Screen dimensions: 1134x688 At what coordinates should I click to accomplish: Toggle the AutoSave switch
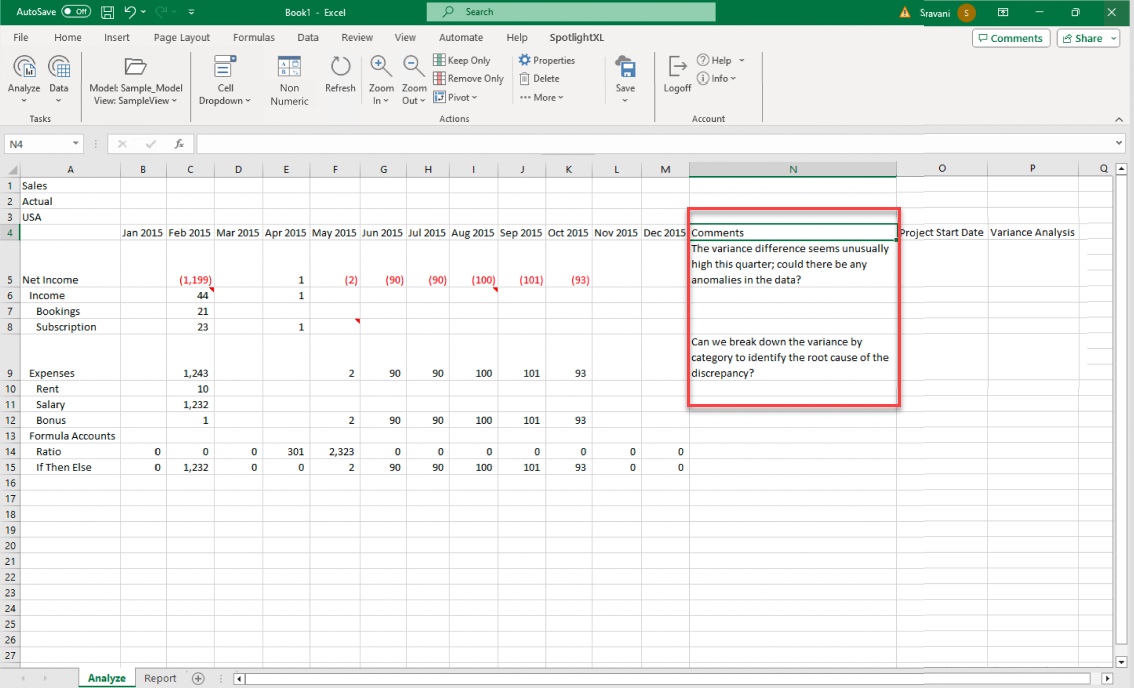[76, 12]
